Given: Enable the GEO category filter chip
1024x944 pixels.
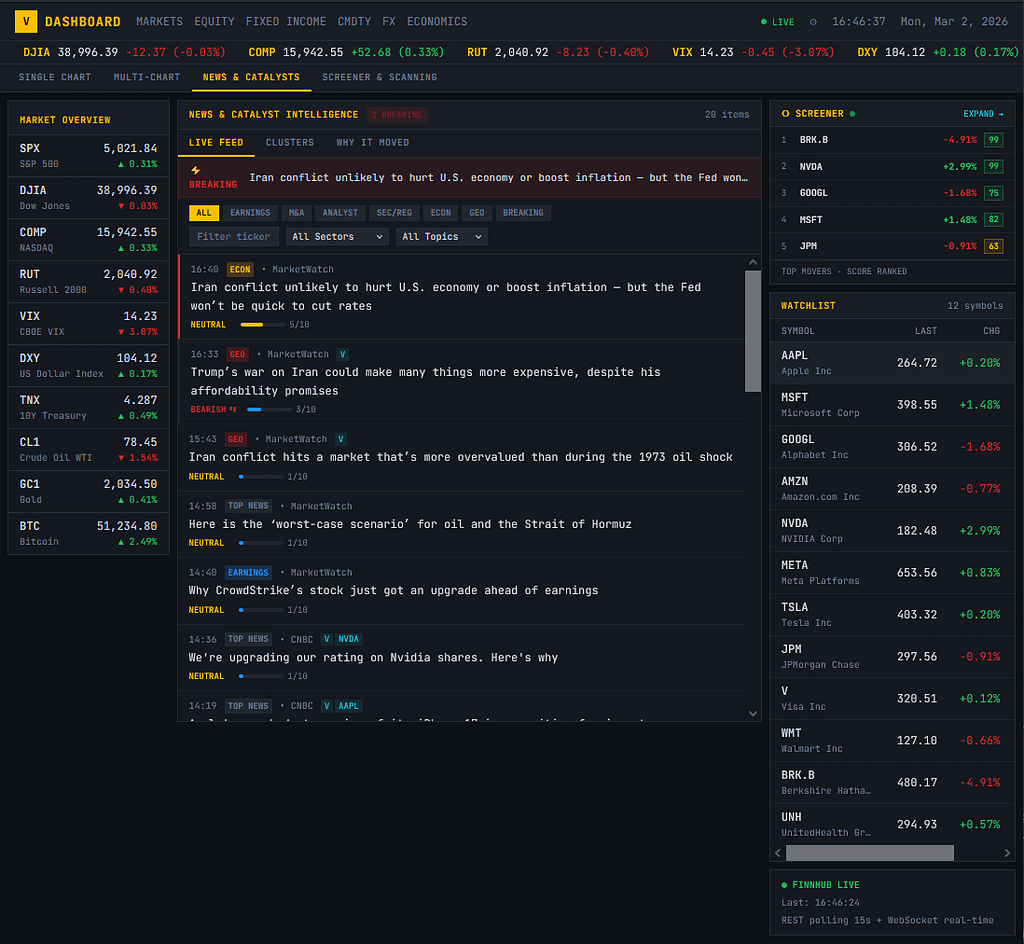Looking at the screenshot, I should point(476,213).
